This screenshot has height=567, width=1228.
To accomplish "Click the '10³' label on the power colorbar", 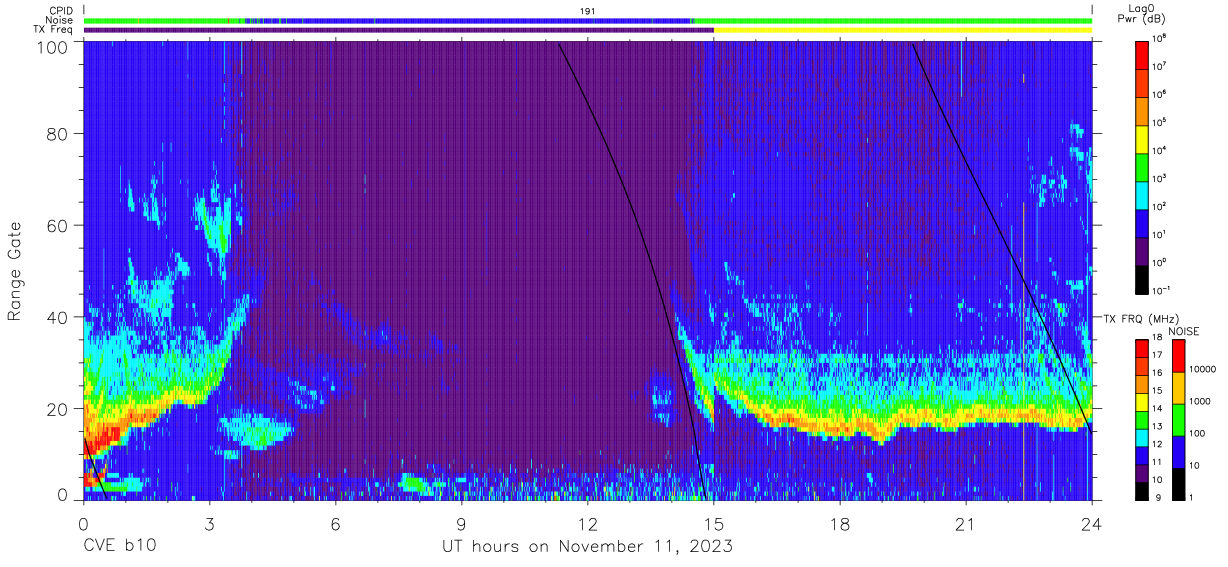I will coord(1159,178).
